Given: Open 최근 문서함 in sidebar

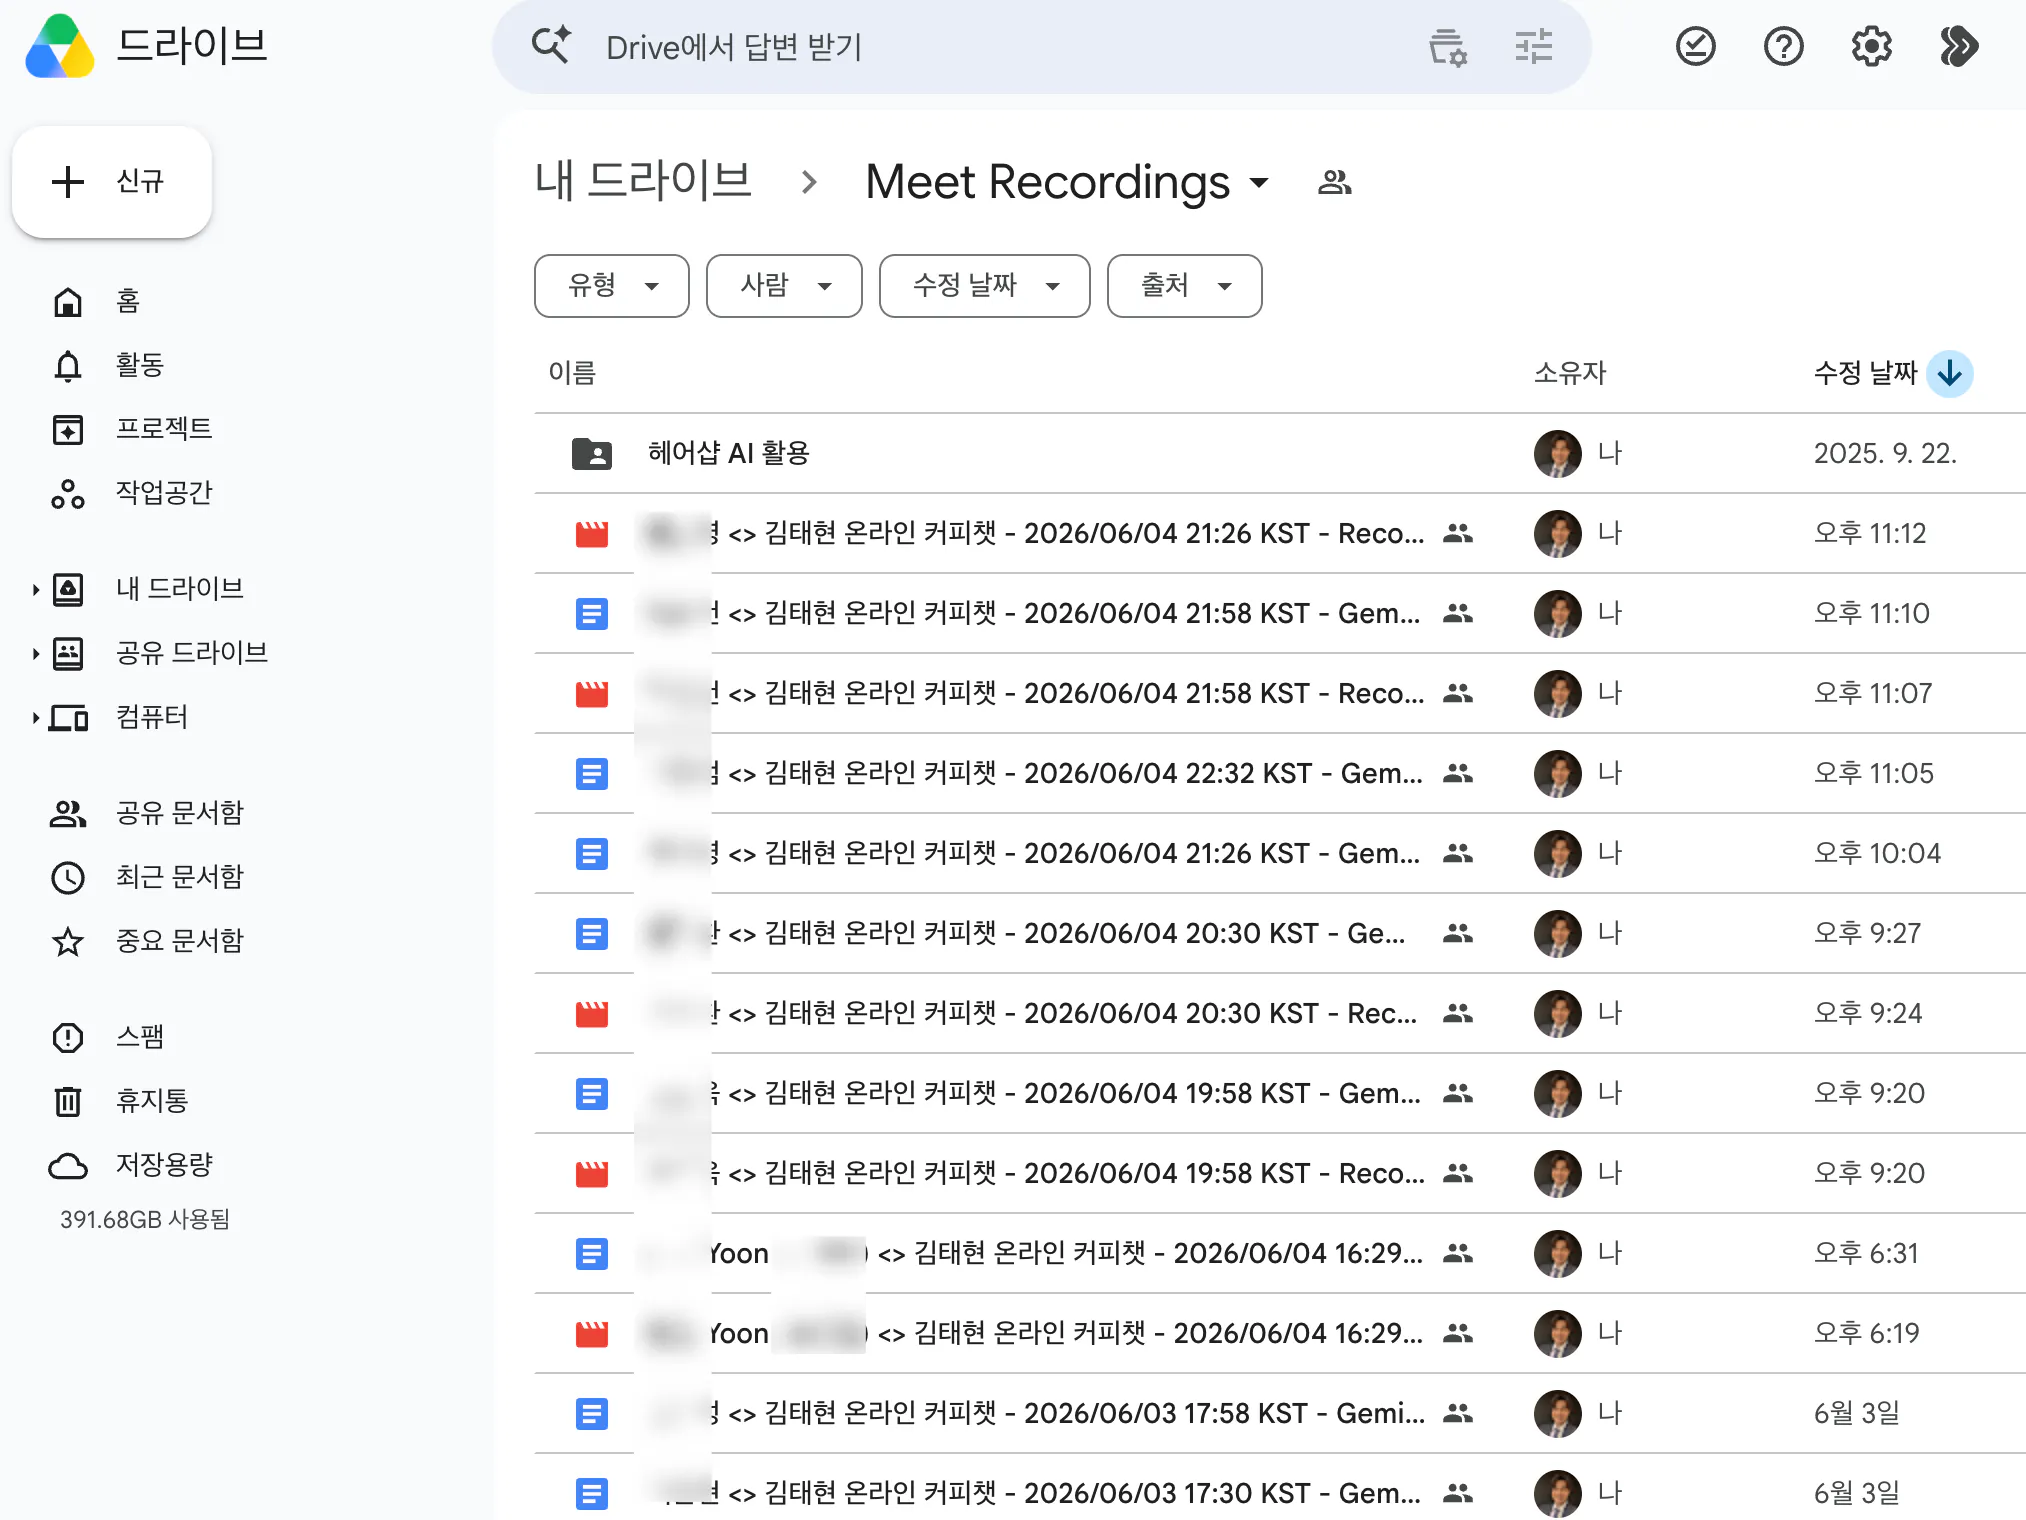Looking at the screenshot, I should pyautogui.click(x=179, y=877).
